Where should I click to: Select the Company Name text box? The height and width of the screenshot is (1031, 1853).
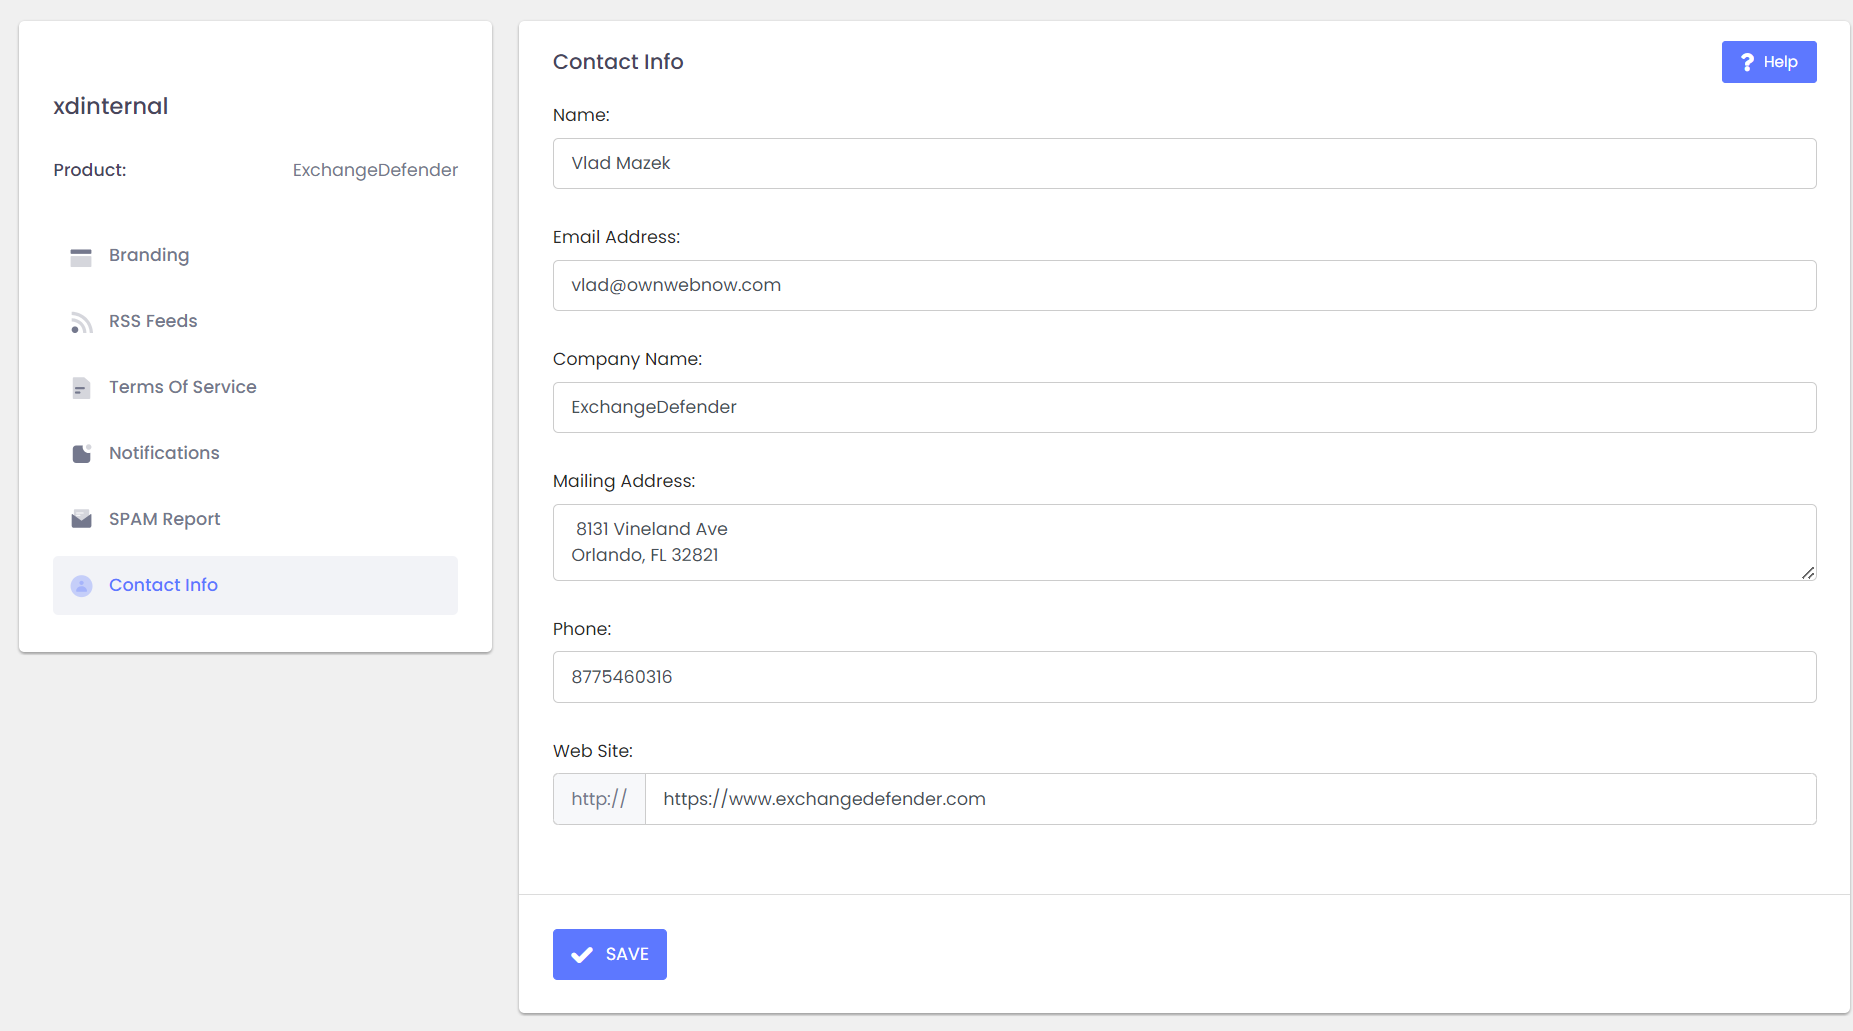[x=1184, y=407]
